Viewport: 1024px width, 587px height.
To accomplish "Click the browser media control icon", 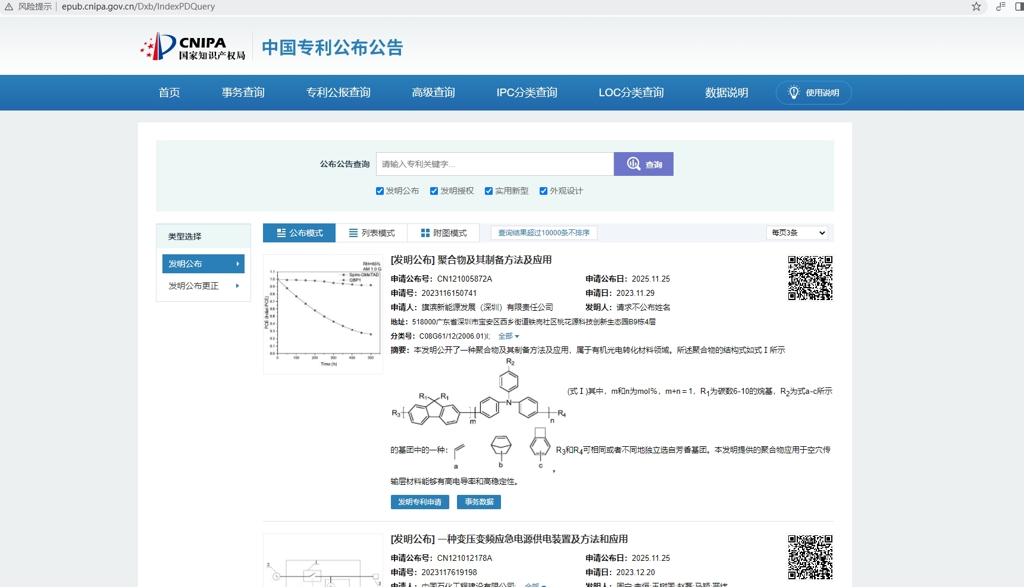I will click(1000, 7).
